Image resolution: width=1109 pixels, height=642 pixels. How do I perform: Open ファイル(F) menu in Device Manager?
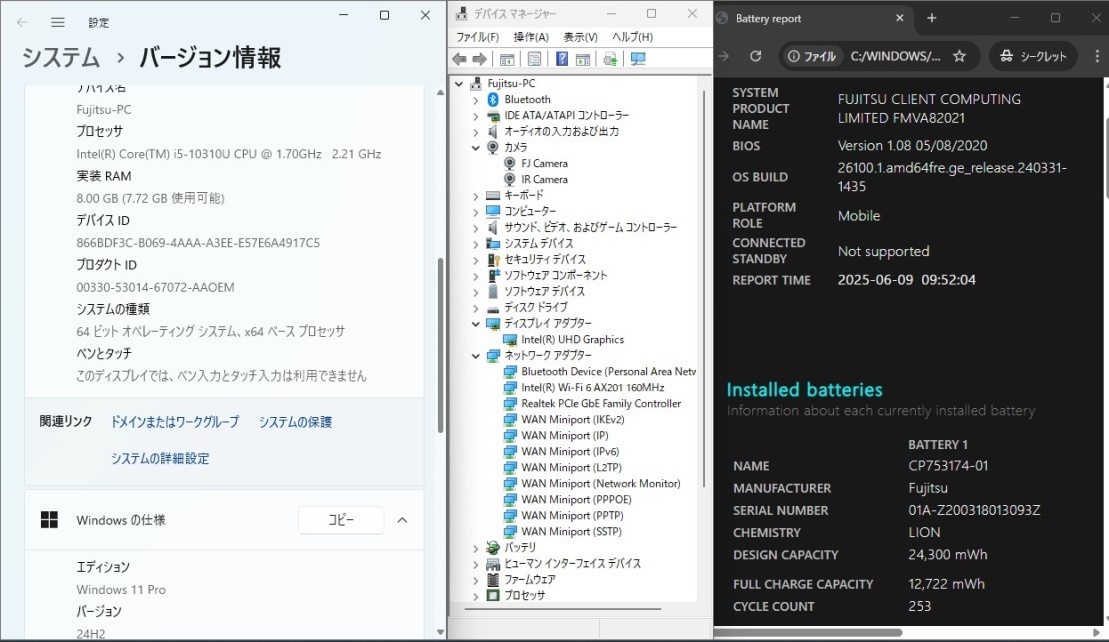click(477, 37)
